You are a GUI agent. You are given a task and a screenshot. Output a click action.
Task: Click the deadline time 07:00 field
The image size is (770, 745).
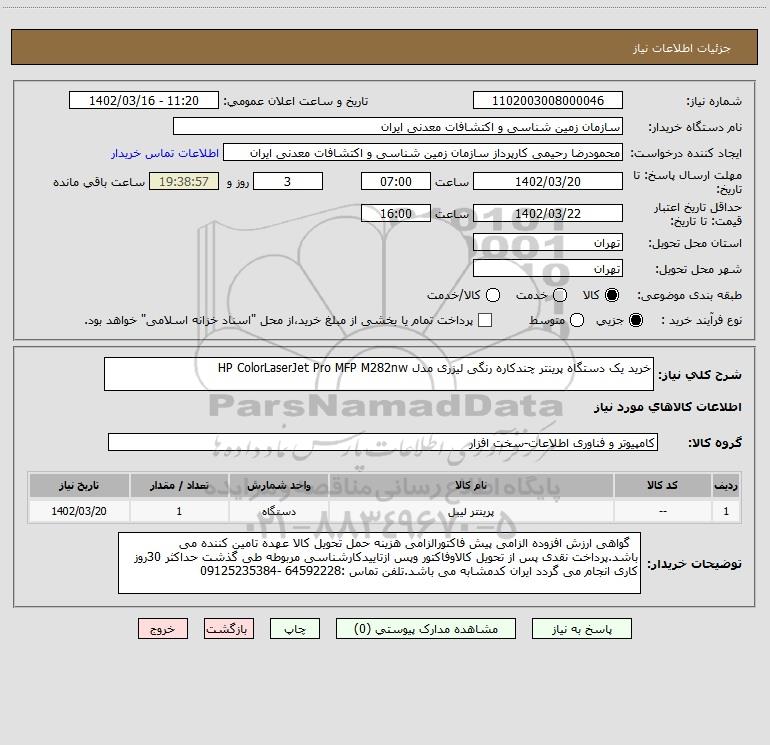[x=396, y=181]
